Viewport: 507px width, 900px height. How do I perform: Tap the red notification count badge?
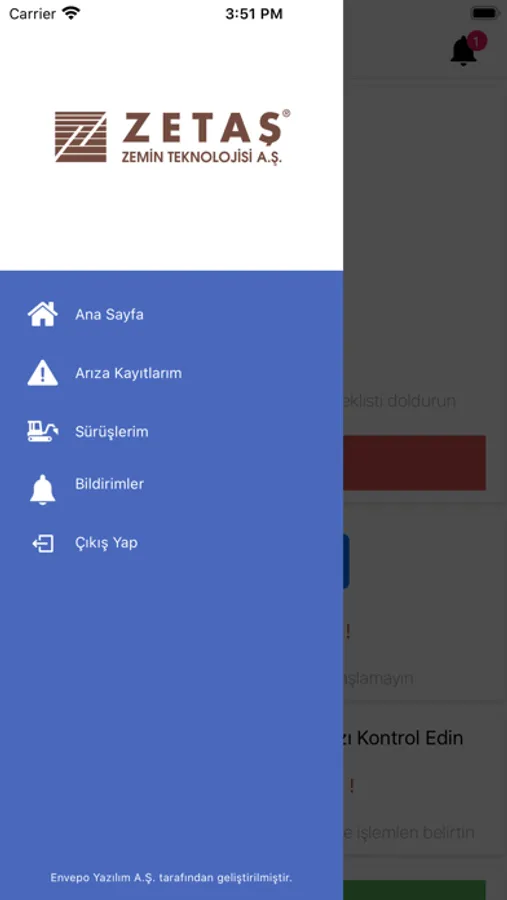477,41
